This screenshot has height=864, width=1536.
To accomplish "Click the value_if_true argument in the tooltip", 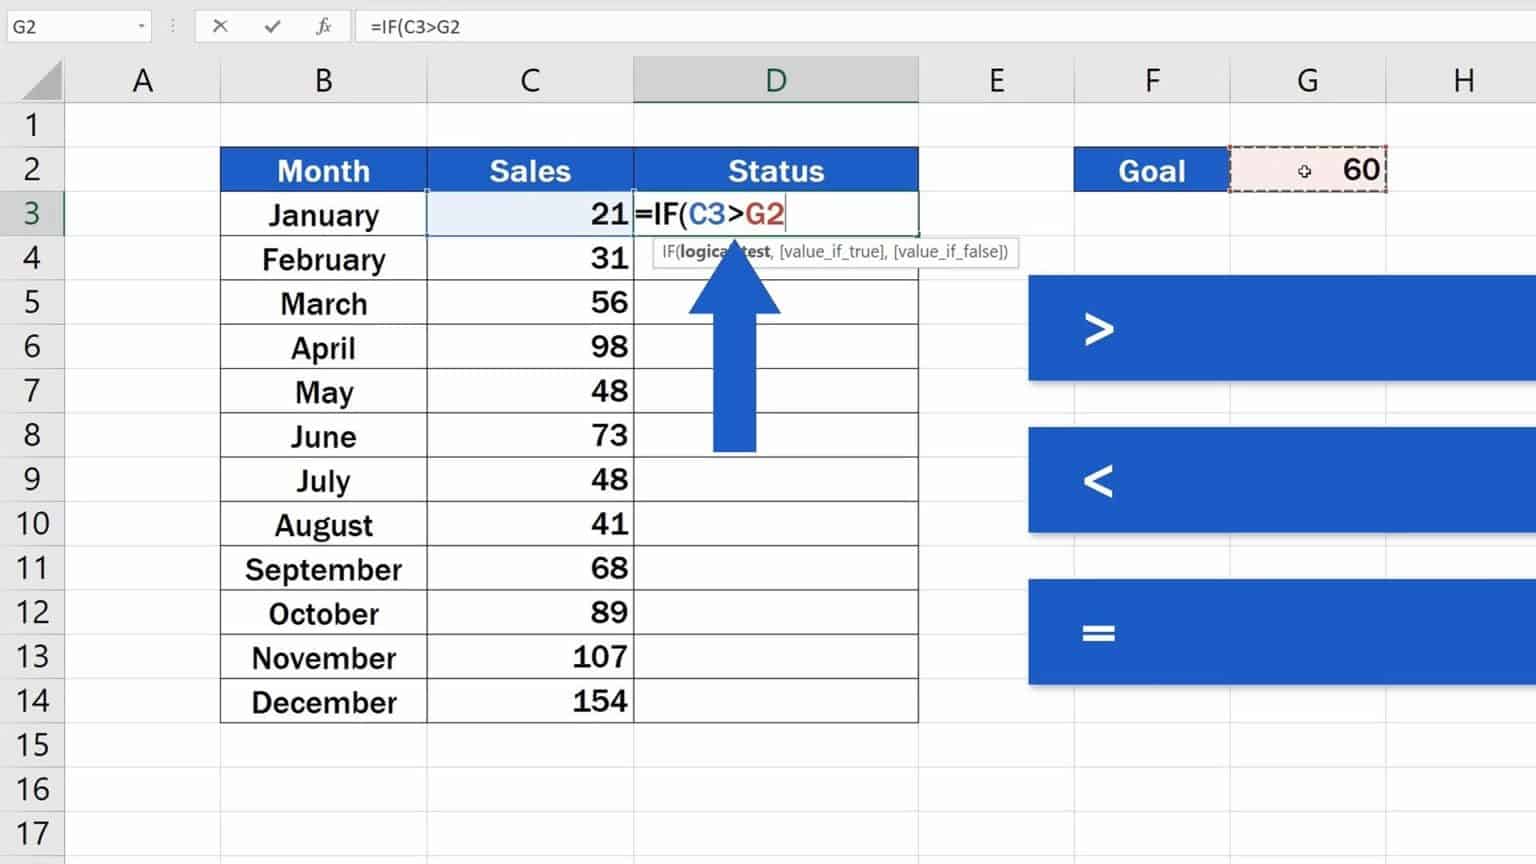I will tap(830, 252).
